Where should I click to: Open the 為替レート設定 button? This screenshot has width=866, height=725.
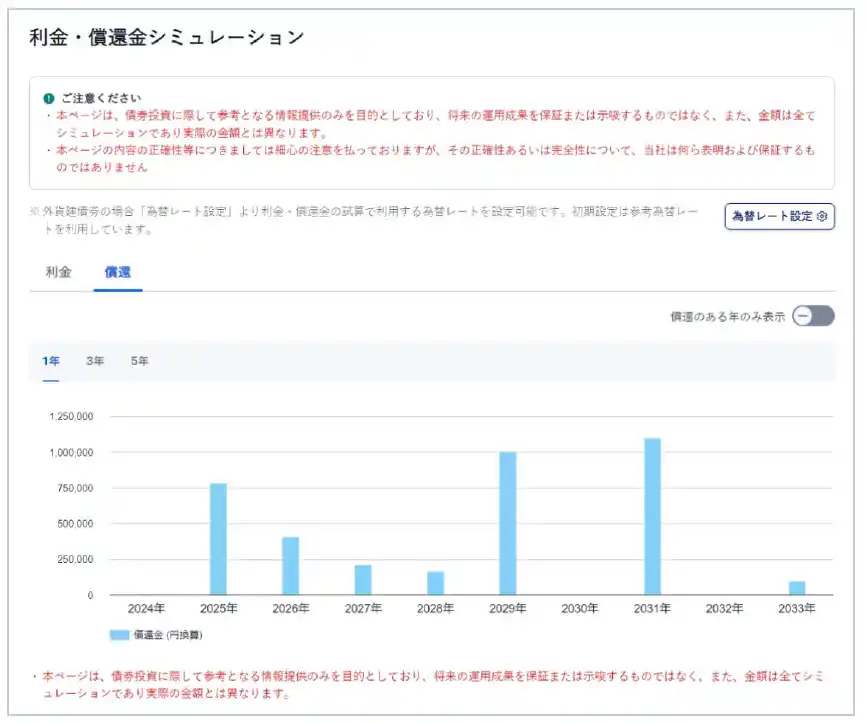(x=778, y=217)
